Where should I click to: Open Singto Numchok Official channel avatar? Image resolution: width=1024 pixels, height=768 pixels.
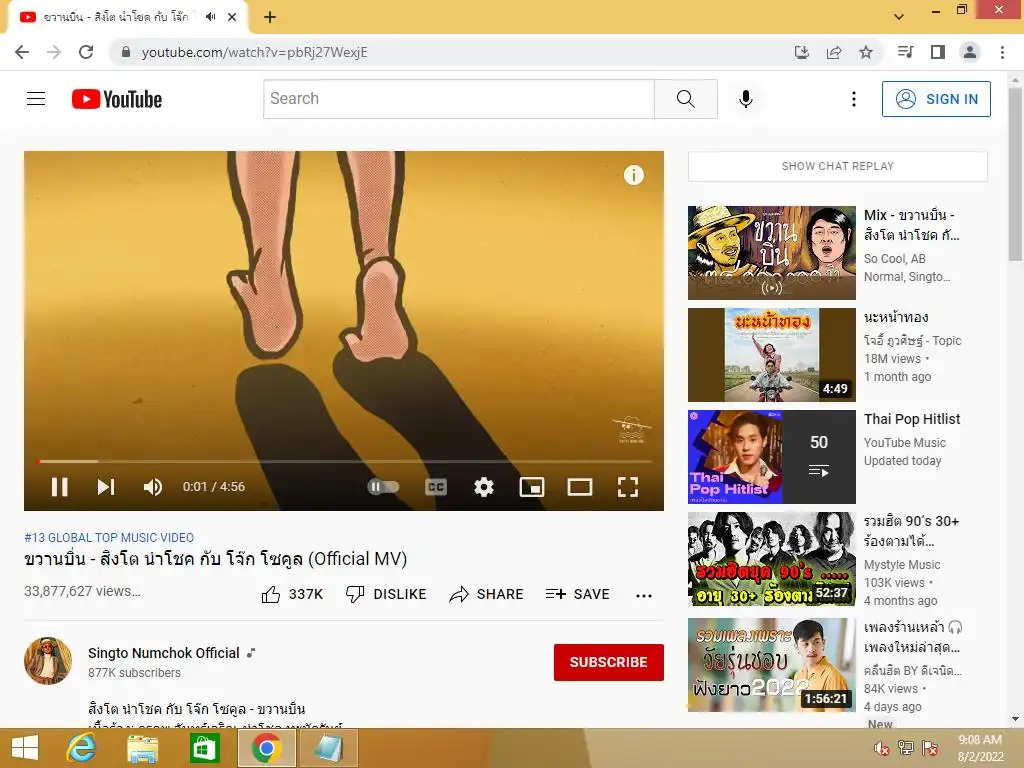tap(48, 661)
